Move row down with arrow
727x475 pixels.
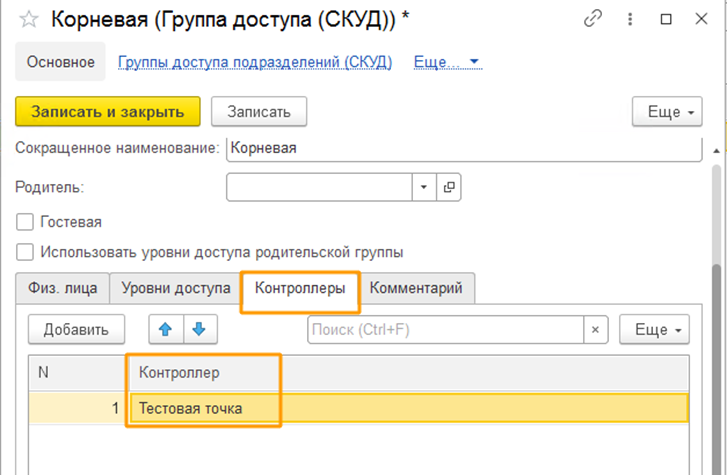coord(198,329)
